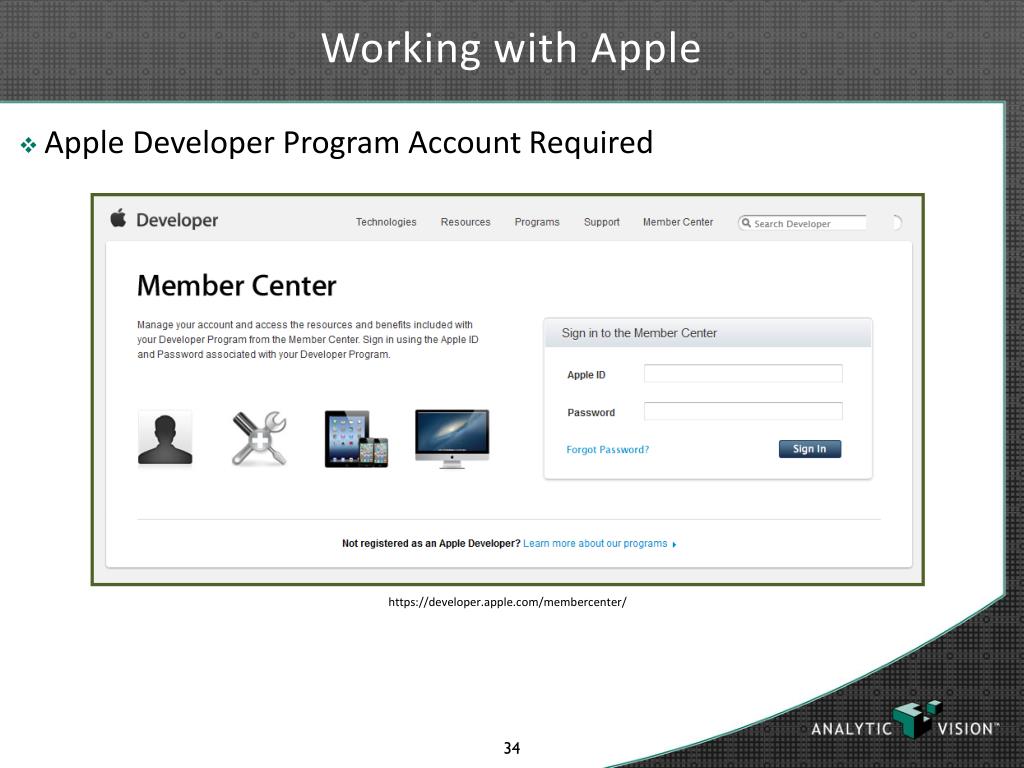
Task: Open Learn more about our programs link
Action: point(595,543)
